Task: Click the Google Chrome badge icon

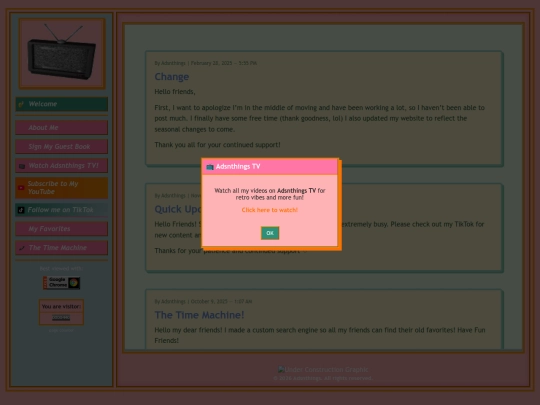Action: tap(61, 283)
